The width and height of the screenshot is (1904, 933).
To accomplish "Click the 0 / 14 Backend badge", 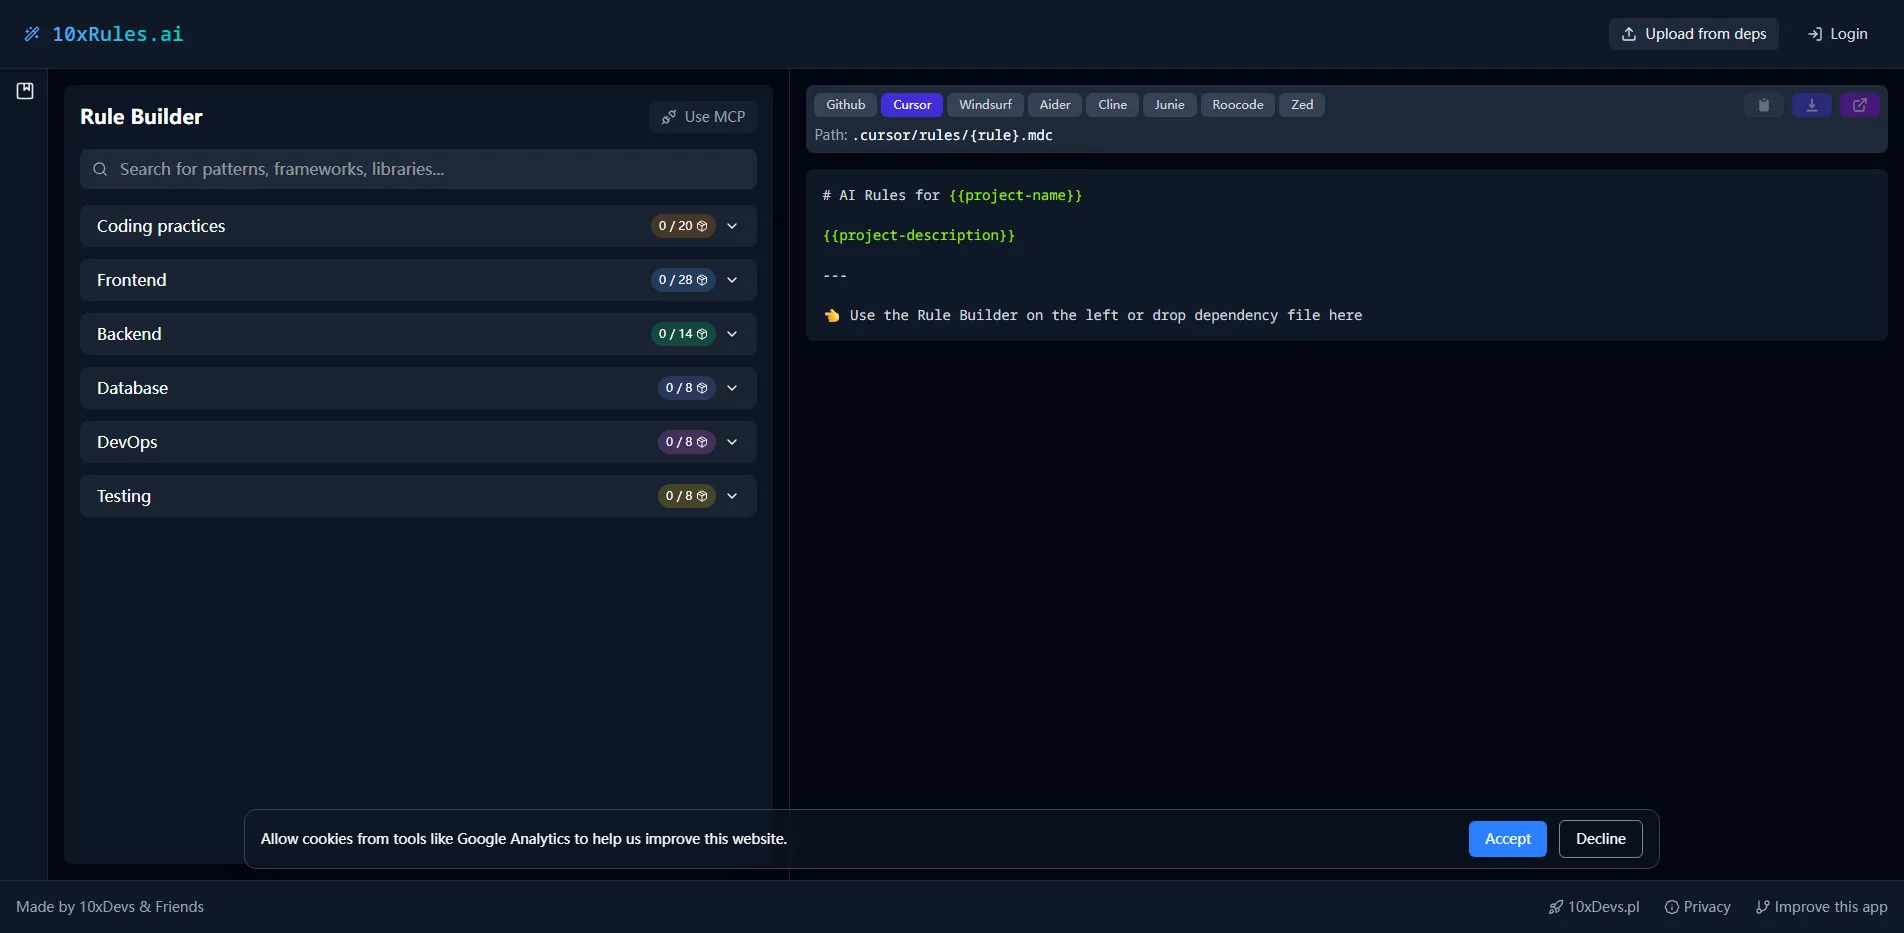I will (683, 334).
